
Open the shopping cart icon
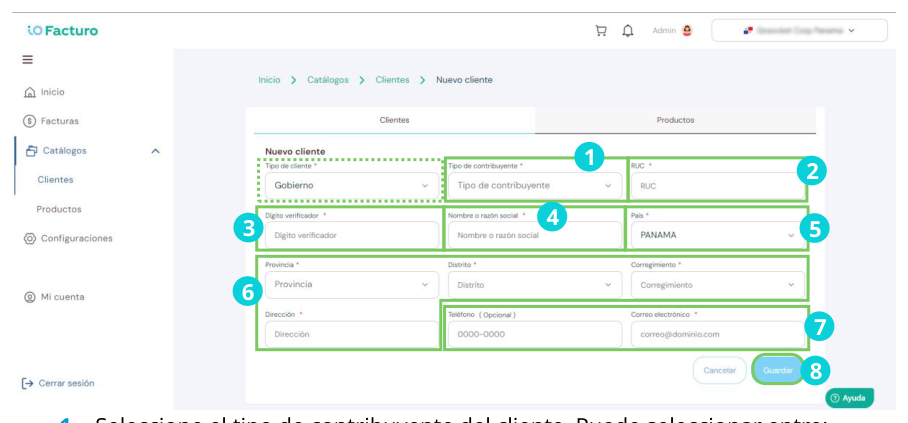[601, 31]
